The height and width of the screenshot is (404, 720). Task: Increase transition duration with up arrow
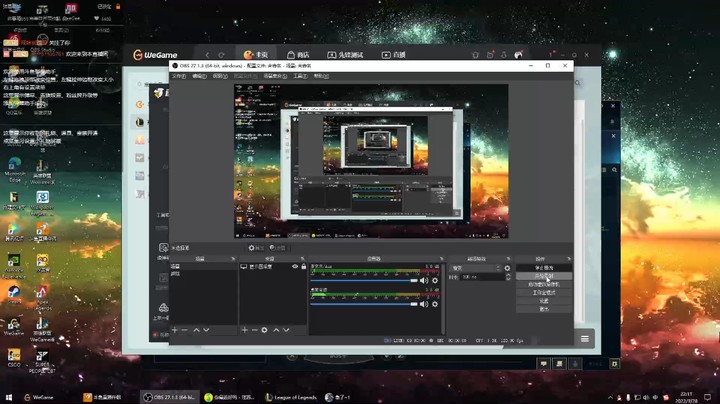coord(508,275)
